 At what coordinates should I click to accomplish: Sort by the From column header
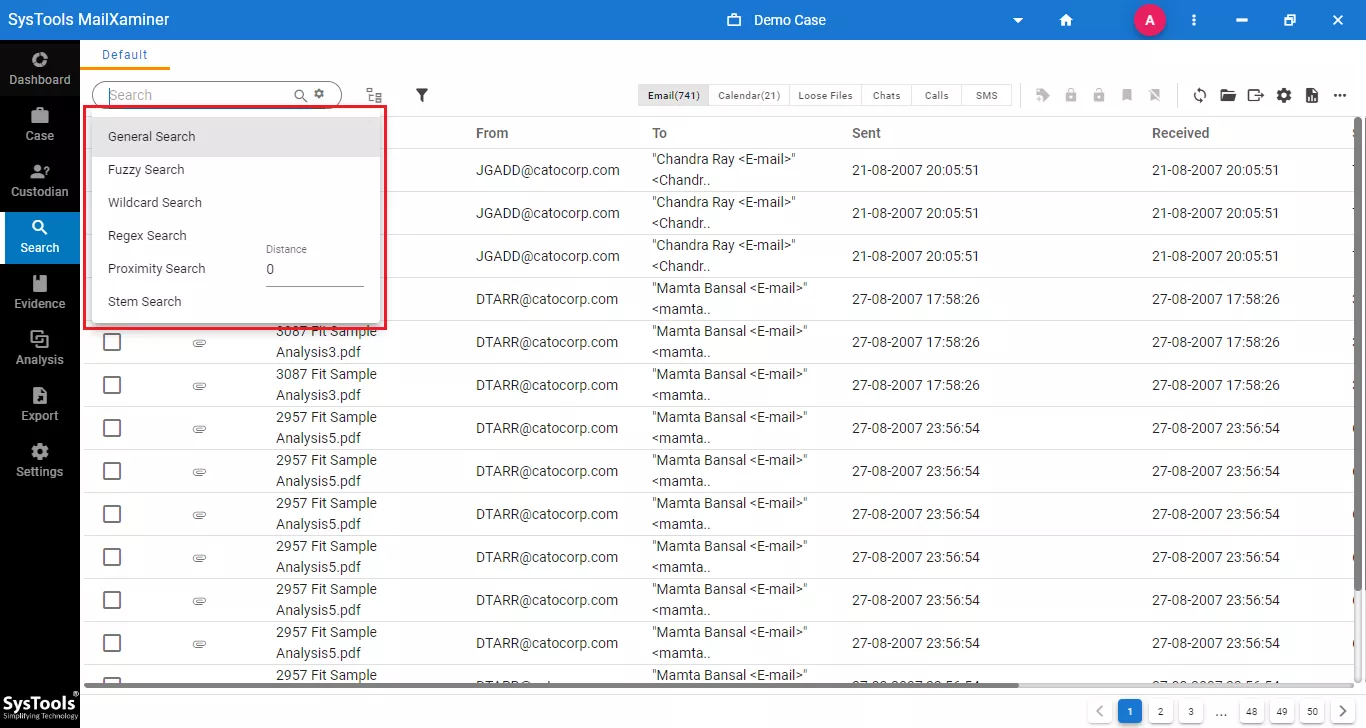point(492,133)
